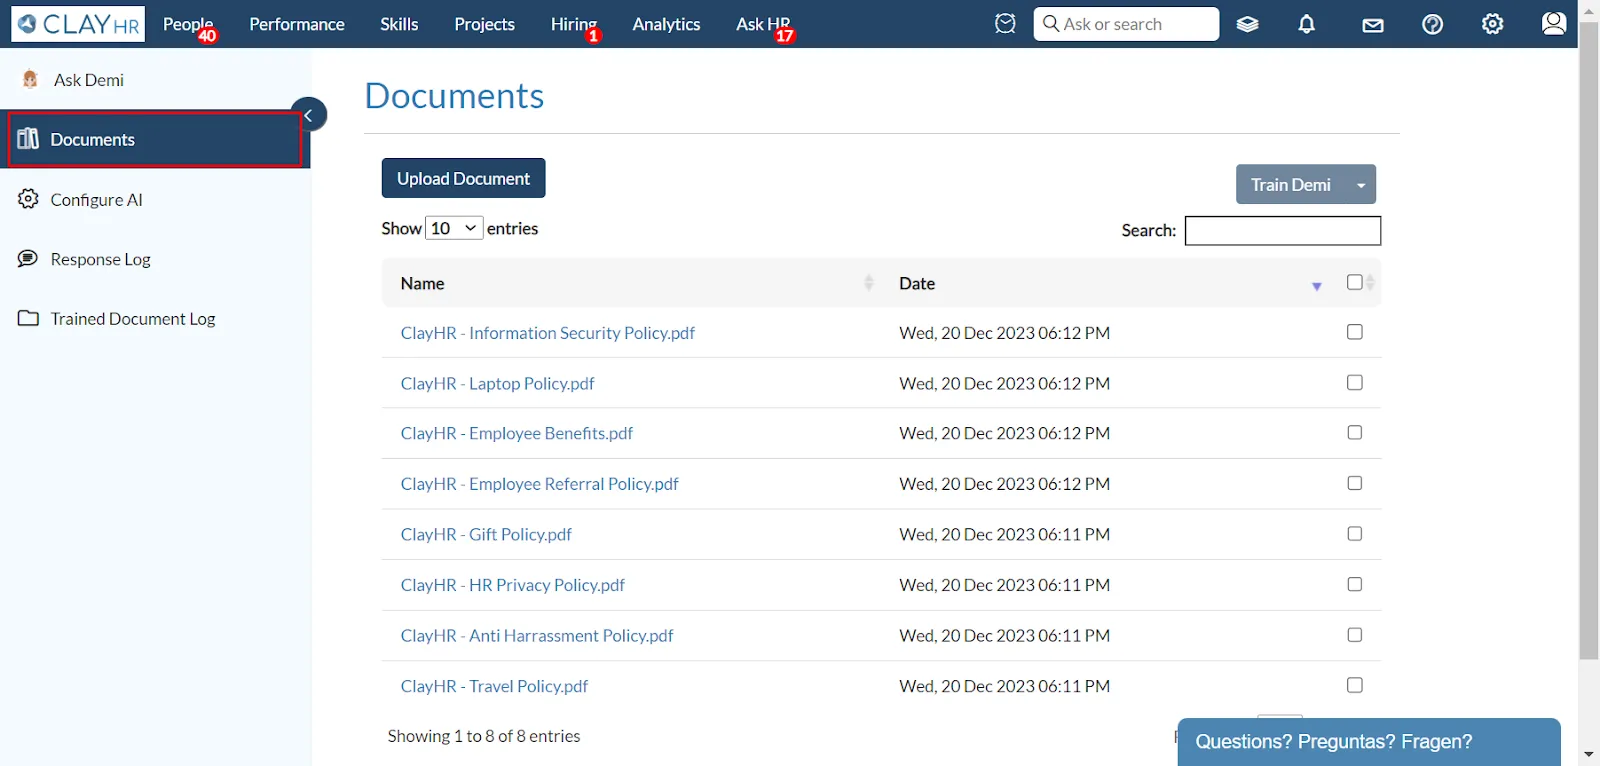
Task: Sort by Date using the blue arrow
Action: pos(1317,287)
